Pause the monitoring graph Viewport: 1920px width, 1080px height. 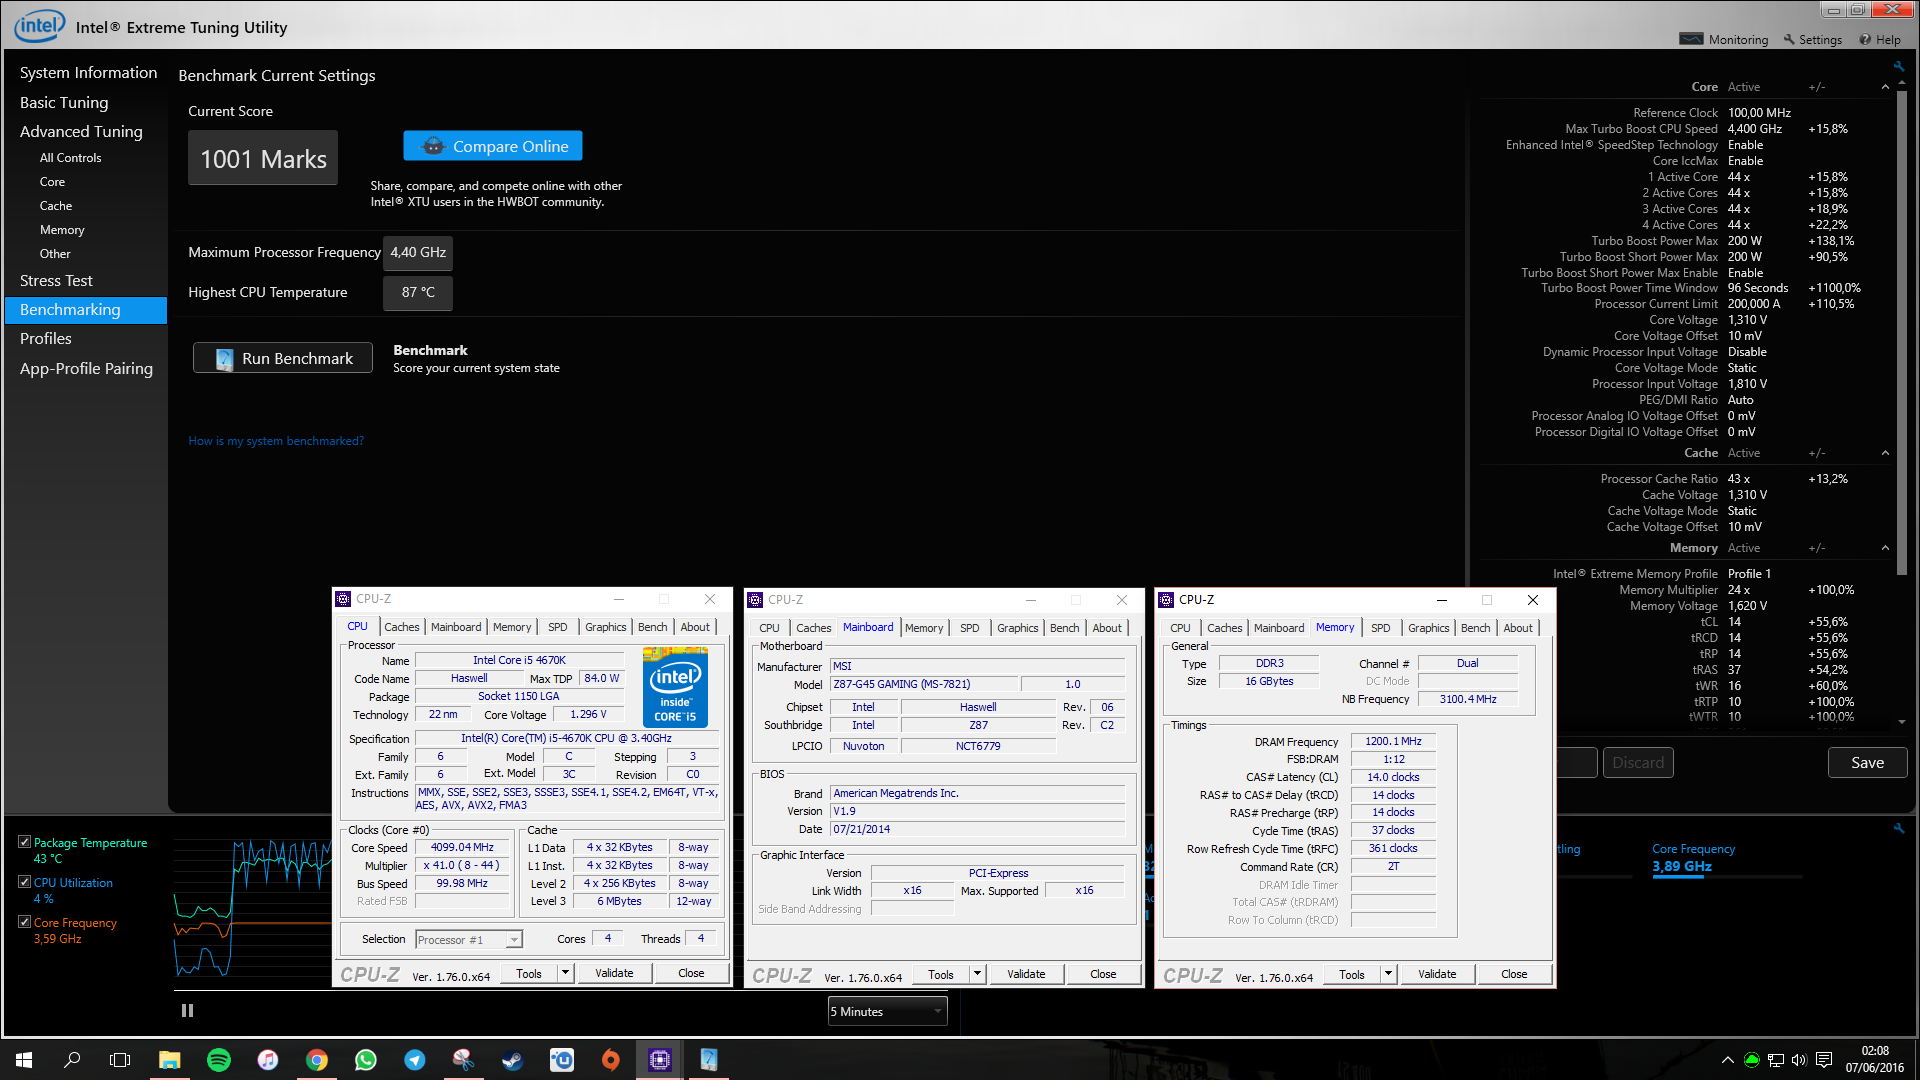(187, 1011)
